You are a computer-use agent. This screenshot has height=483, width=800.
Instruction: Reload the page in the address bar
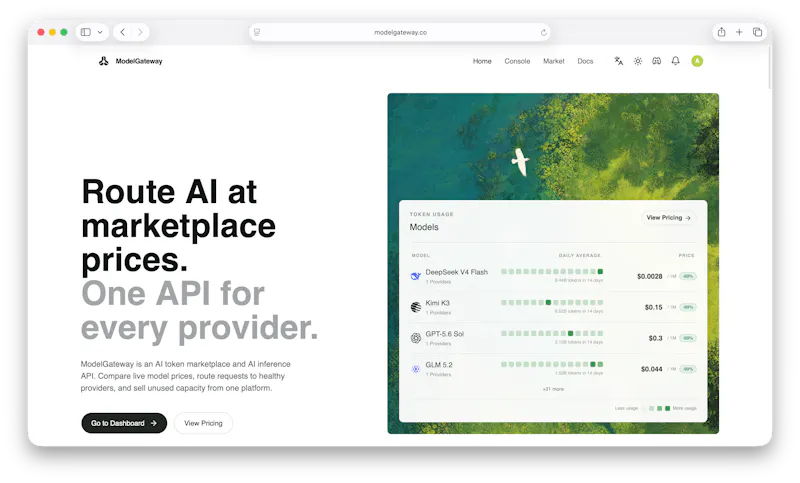tap(543, 32)
